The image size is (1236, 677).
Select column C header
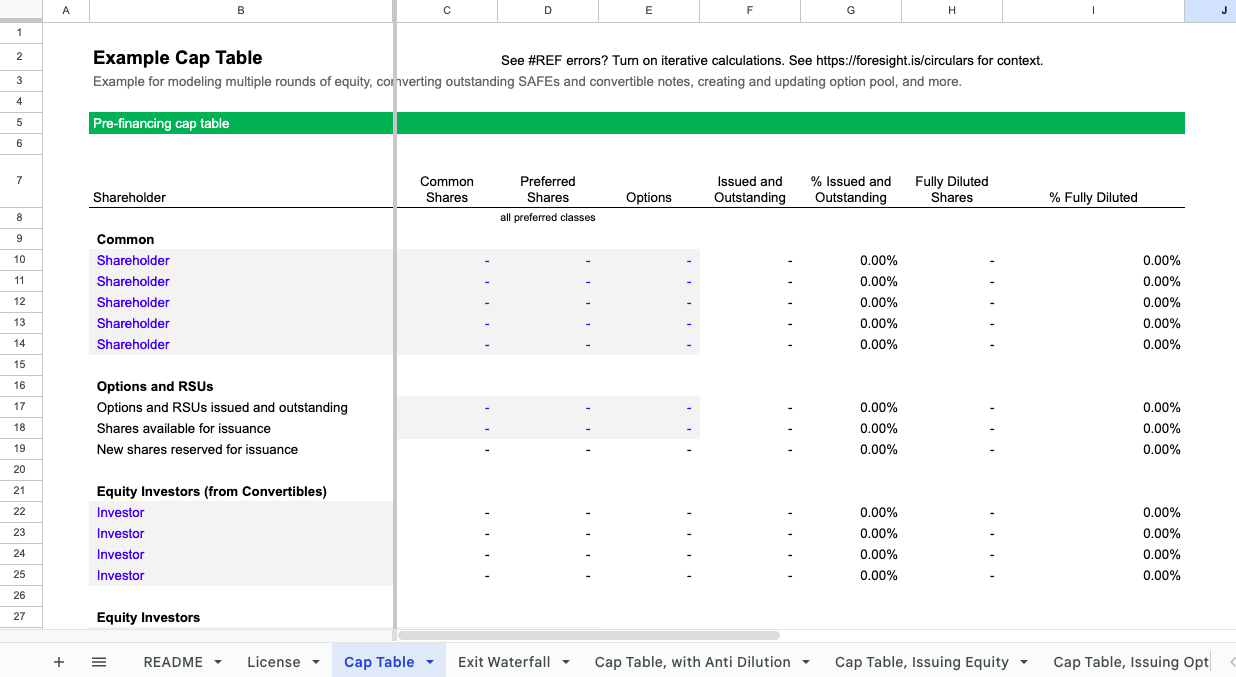447,10
